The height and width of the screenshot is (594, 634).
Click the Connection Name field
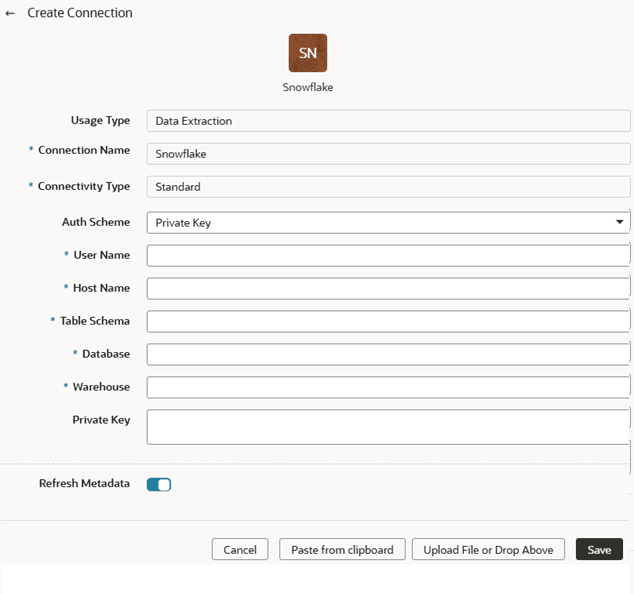point(388,154)
